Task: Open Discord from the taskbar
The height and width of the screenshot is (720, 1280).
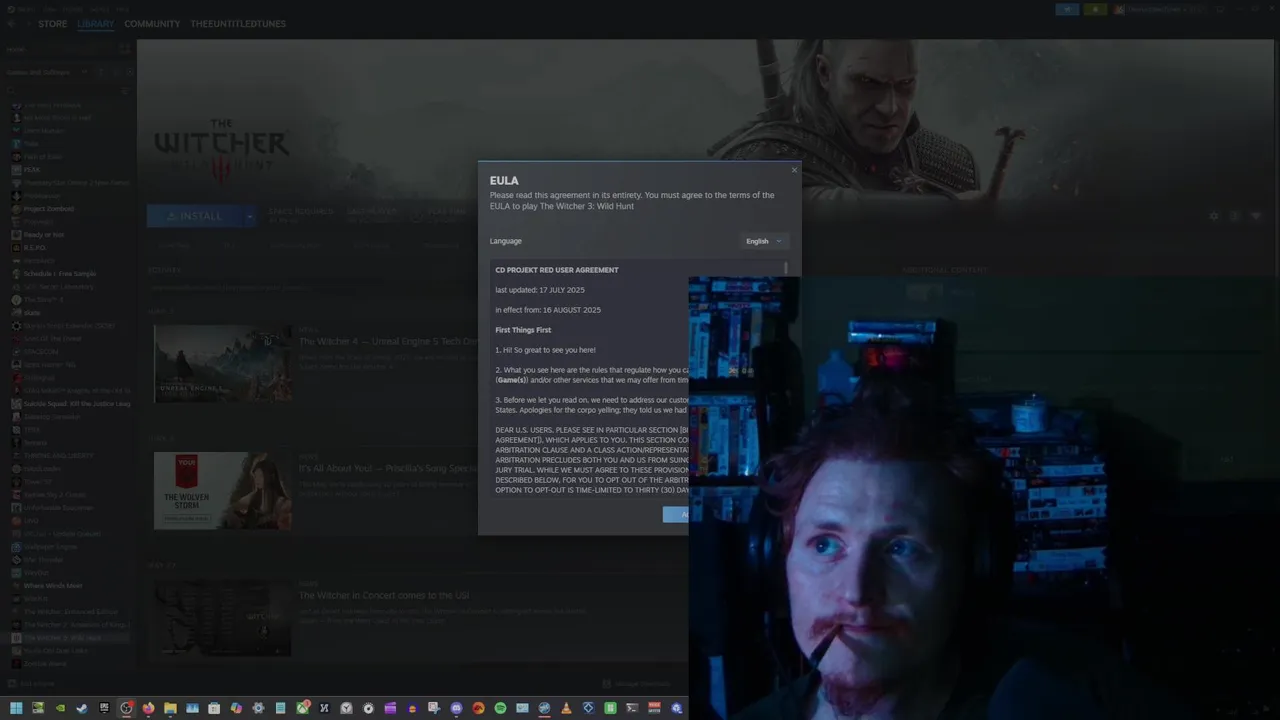Action: [456, 708]
